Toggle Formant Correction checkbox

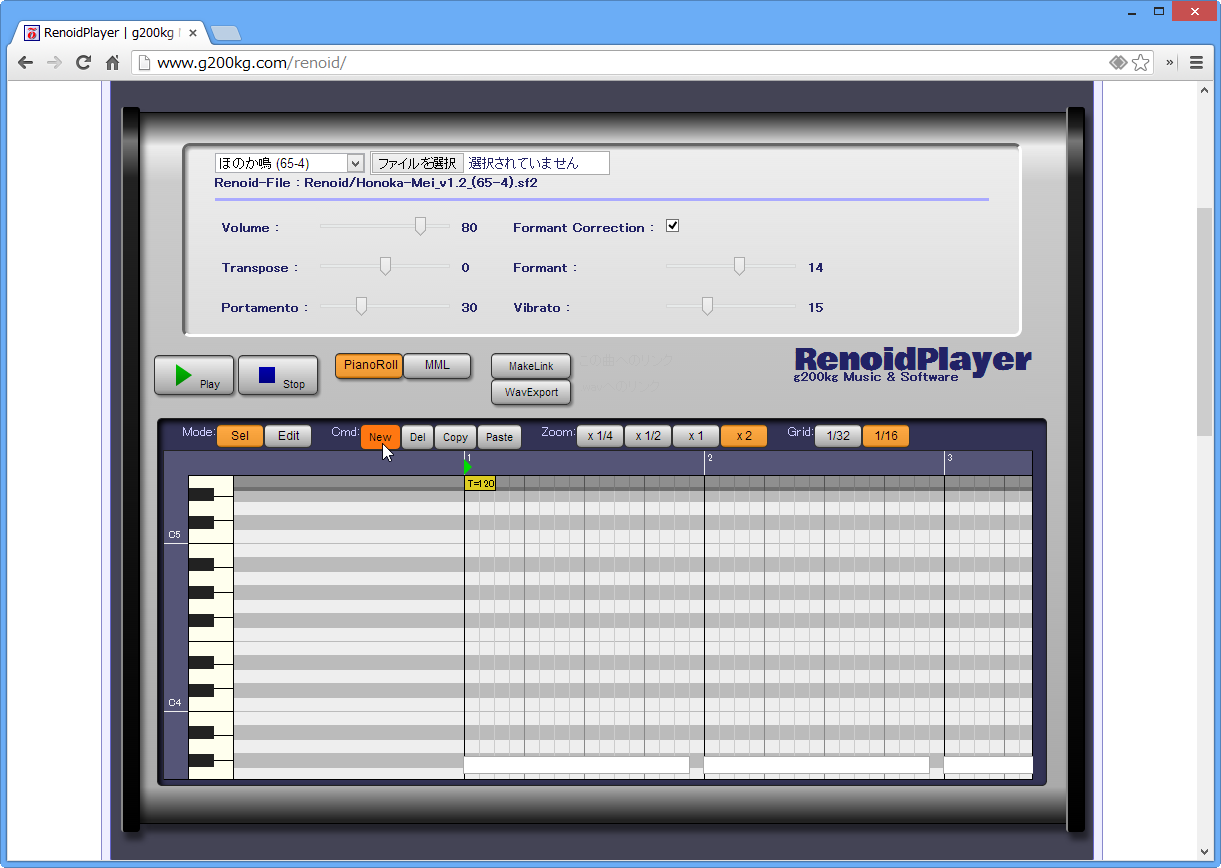[672, 226]
